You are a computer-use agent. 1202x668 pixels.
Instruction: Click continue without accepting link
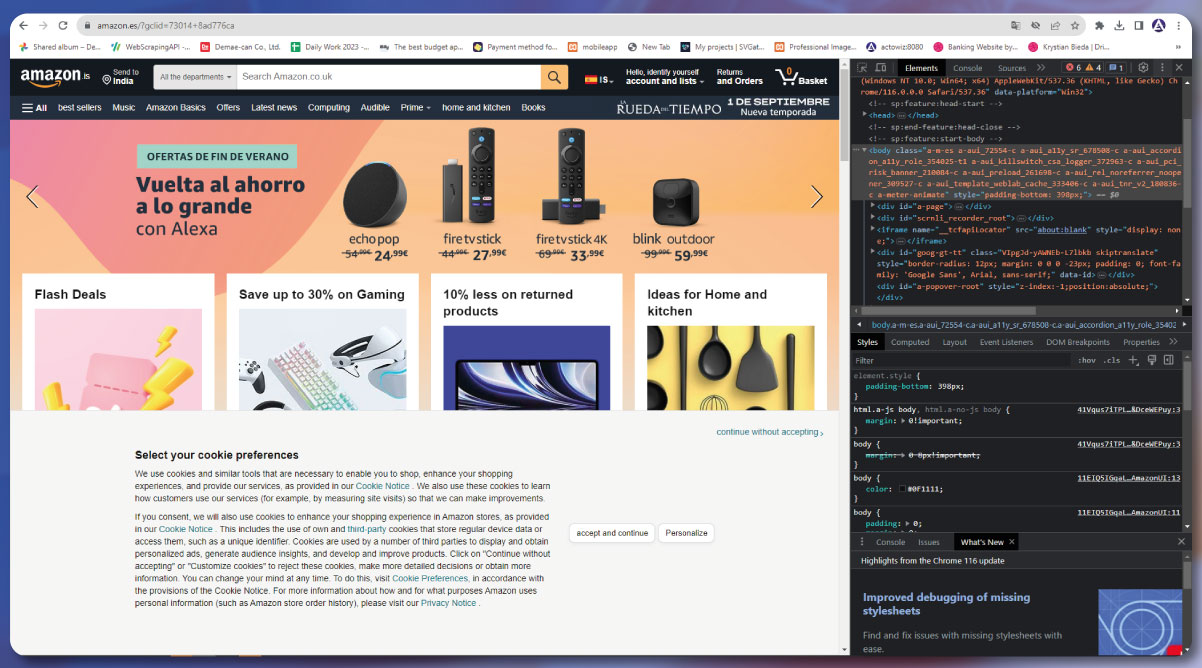pyautogui.click(x=769, y=432)
